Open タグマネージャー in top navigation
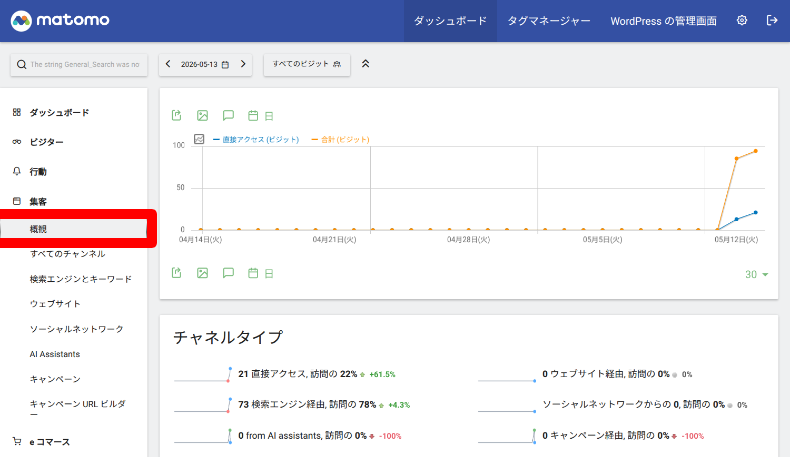The image size is (790, 457). (x=549, y=21)
